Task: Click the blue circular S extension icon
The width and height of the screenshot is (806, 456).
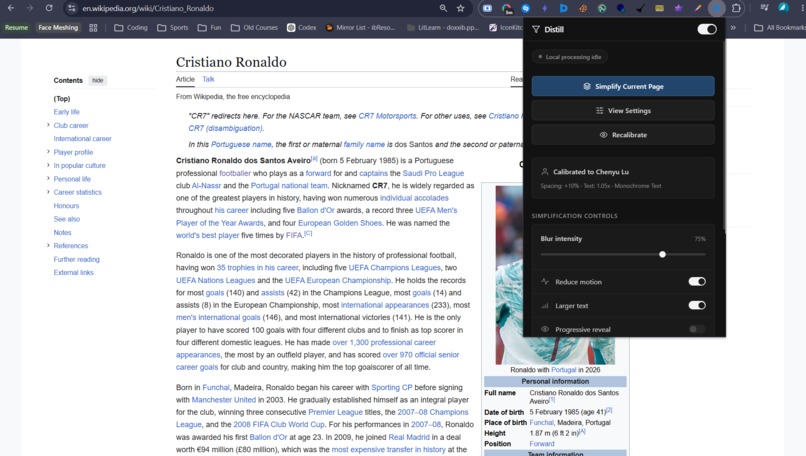Action: [x=525, y=8]
